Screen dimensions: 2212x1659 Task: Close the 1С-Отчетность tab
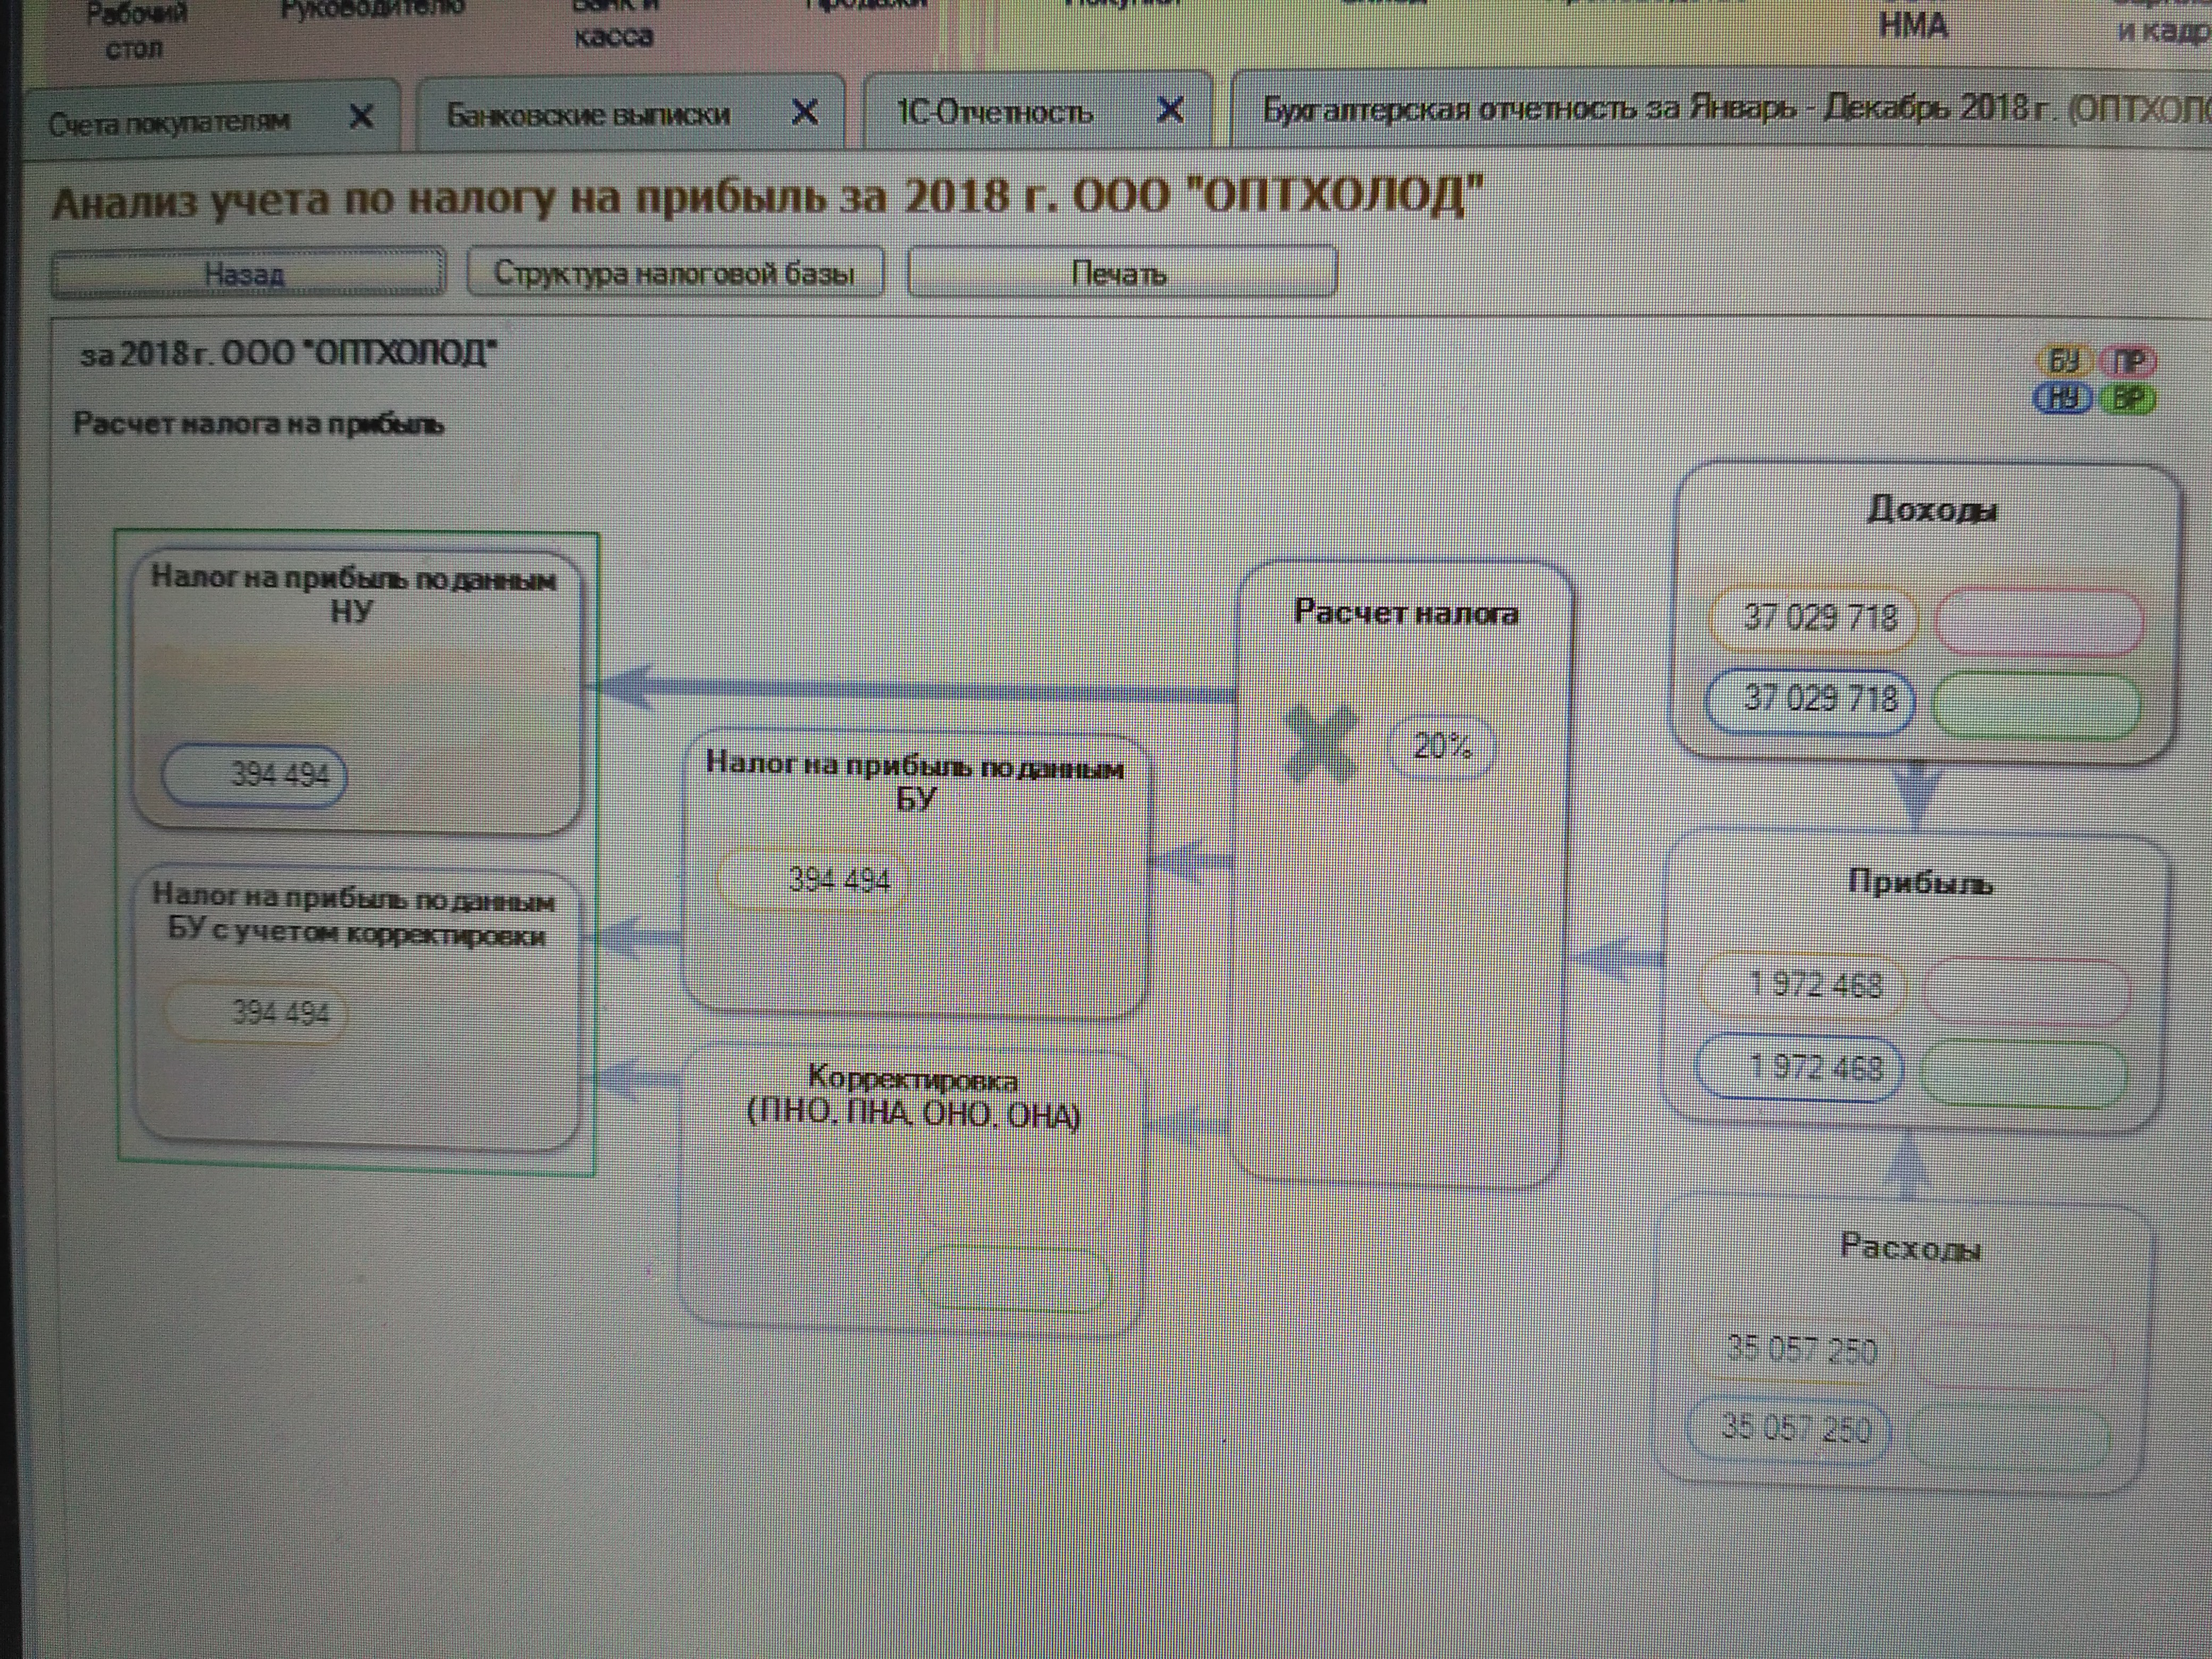point(1170,109)
